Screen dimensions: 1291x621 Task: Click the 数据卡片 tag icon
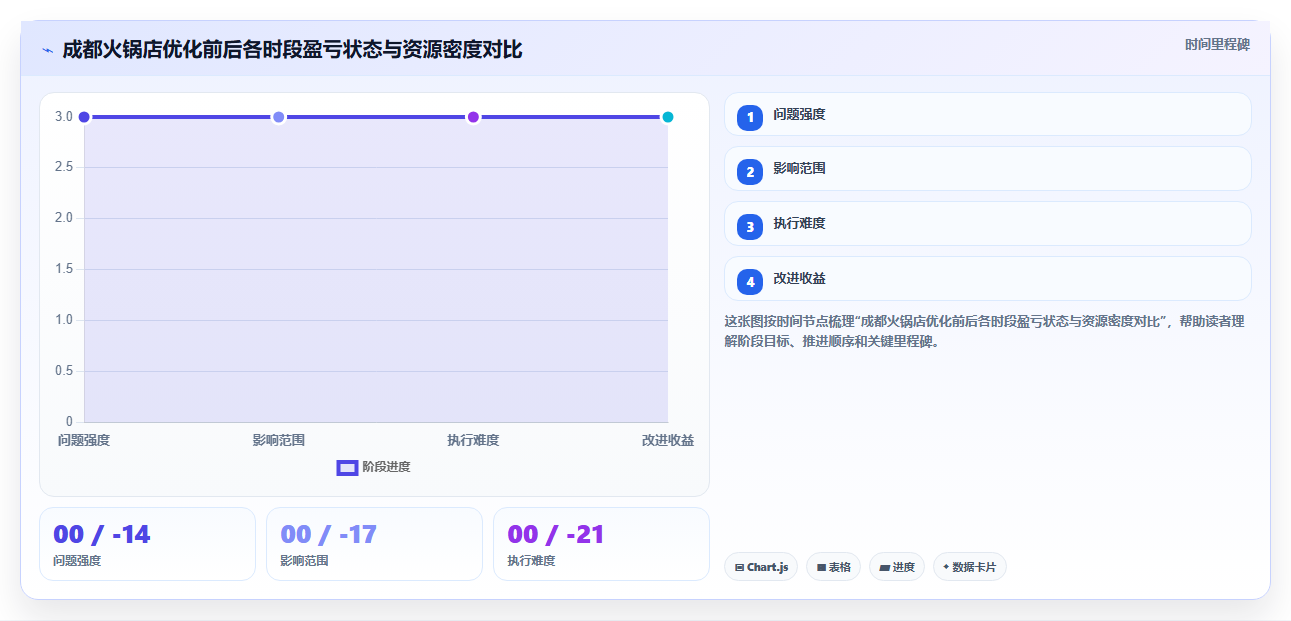(x=946, y=566)
